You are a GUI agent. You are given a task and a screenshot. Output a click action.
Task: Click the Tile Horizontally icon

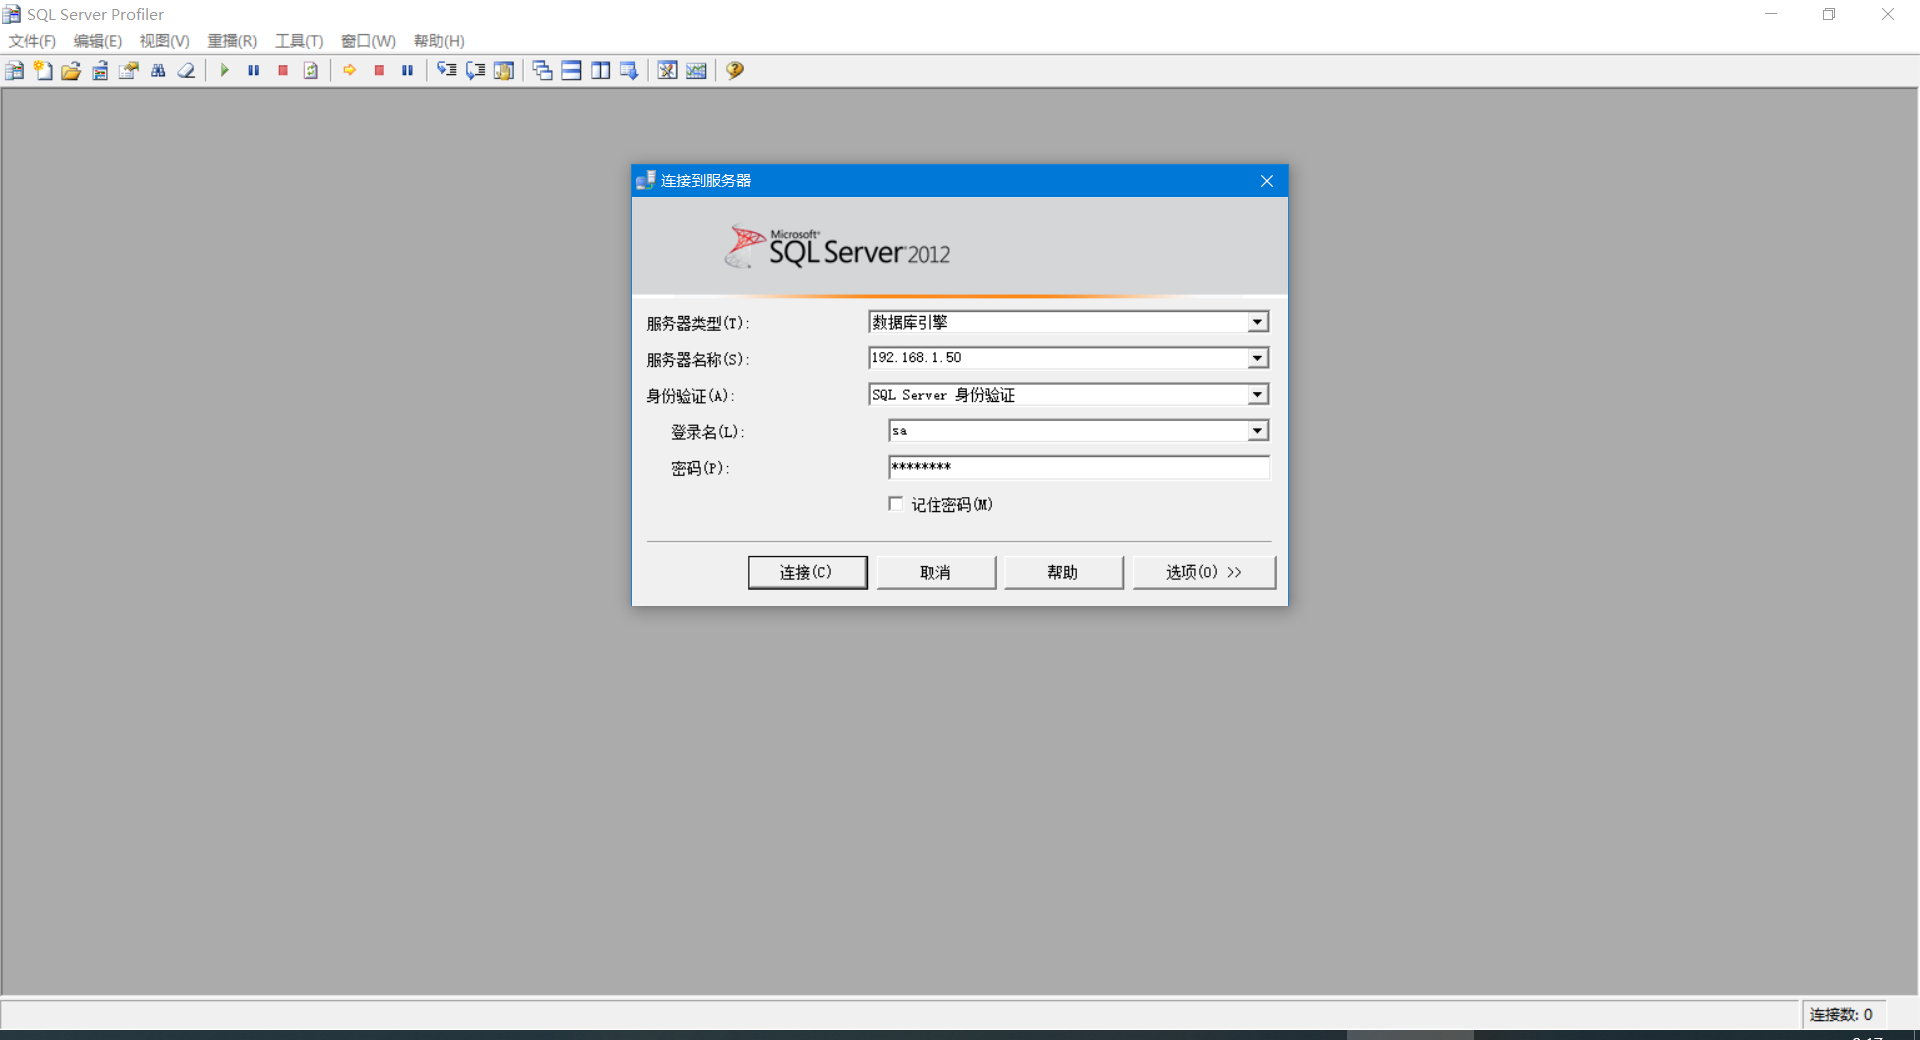[572, 70]
